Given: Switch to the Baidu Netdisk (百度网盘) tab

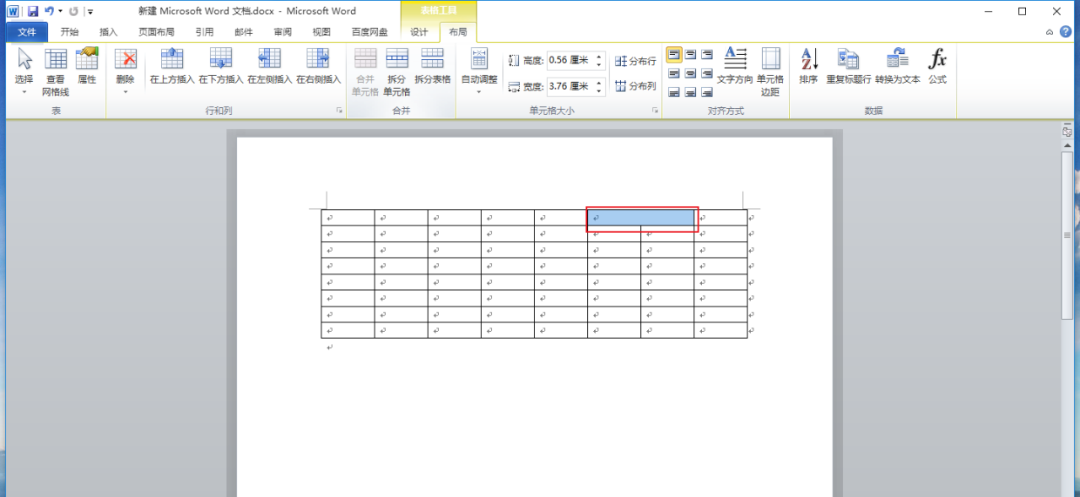Looking at the screenshot, I should pos(370,32).
